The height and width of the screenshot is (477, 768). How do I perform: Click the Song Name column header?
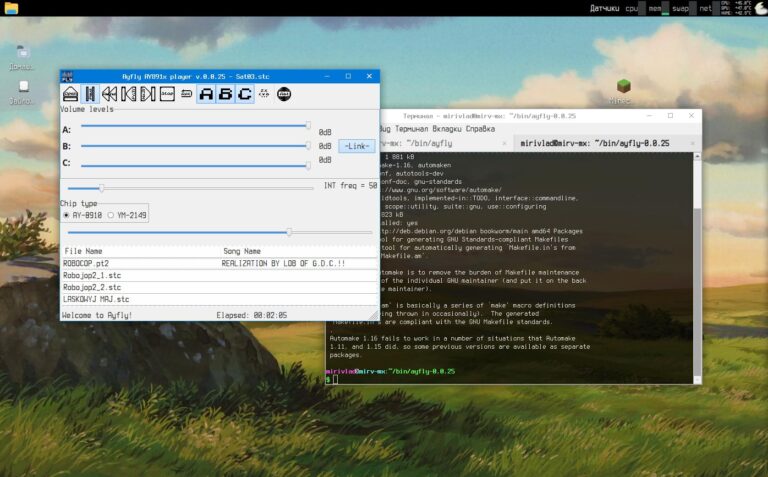point(242,251)
